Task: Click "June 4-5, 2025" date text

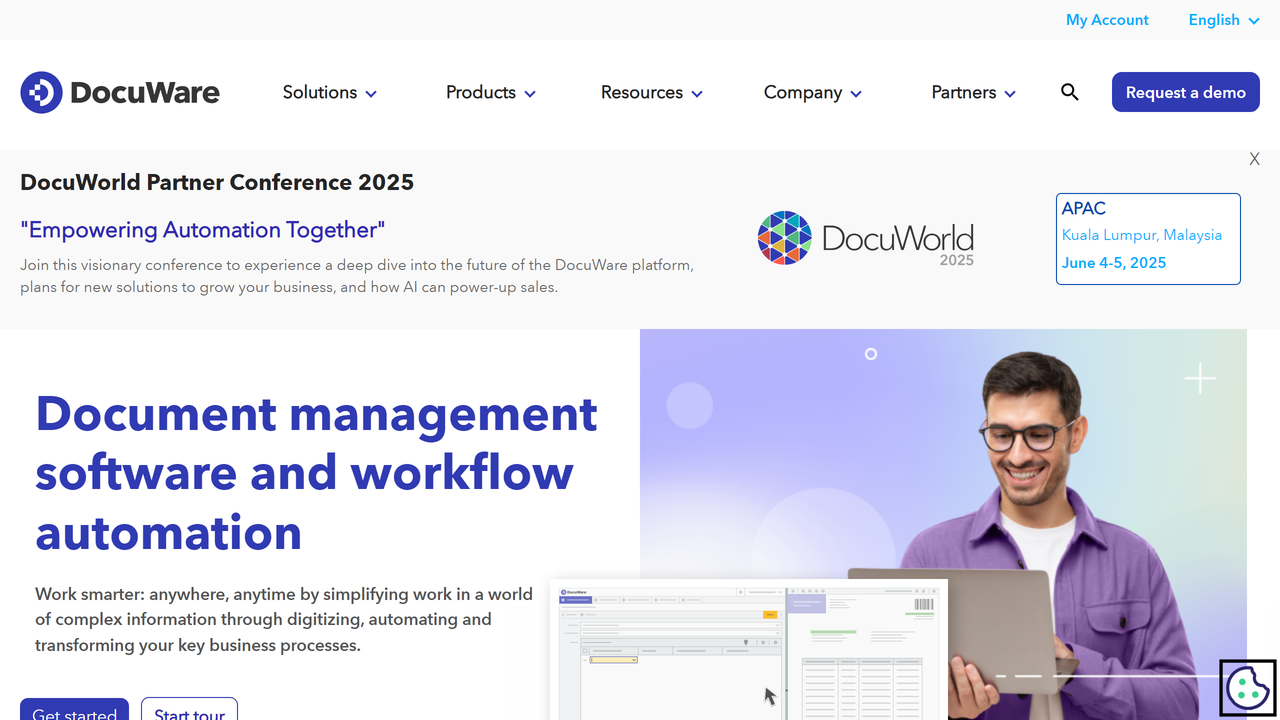Action: pyautogui.click(x=1114, y=263)
